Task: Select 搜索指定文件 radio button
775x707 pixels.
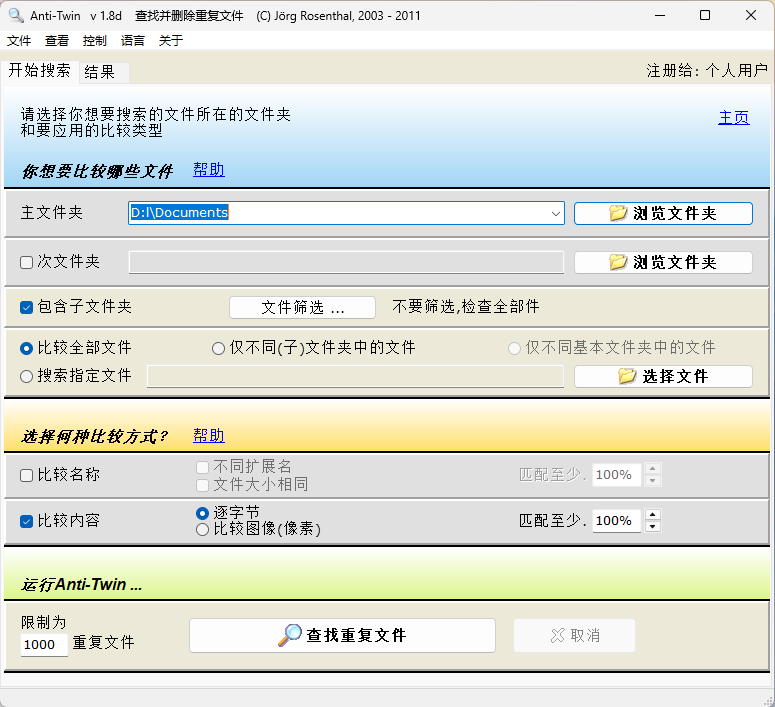Action: (x=26, y=377)
